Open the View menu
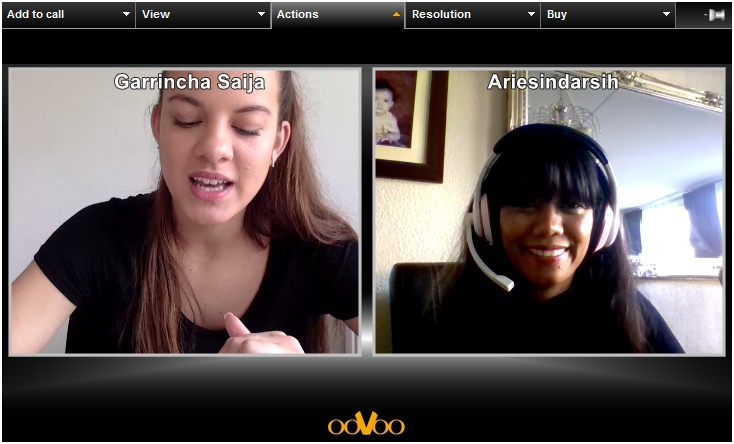The image size is (734, 444). click(203, 15)
